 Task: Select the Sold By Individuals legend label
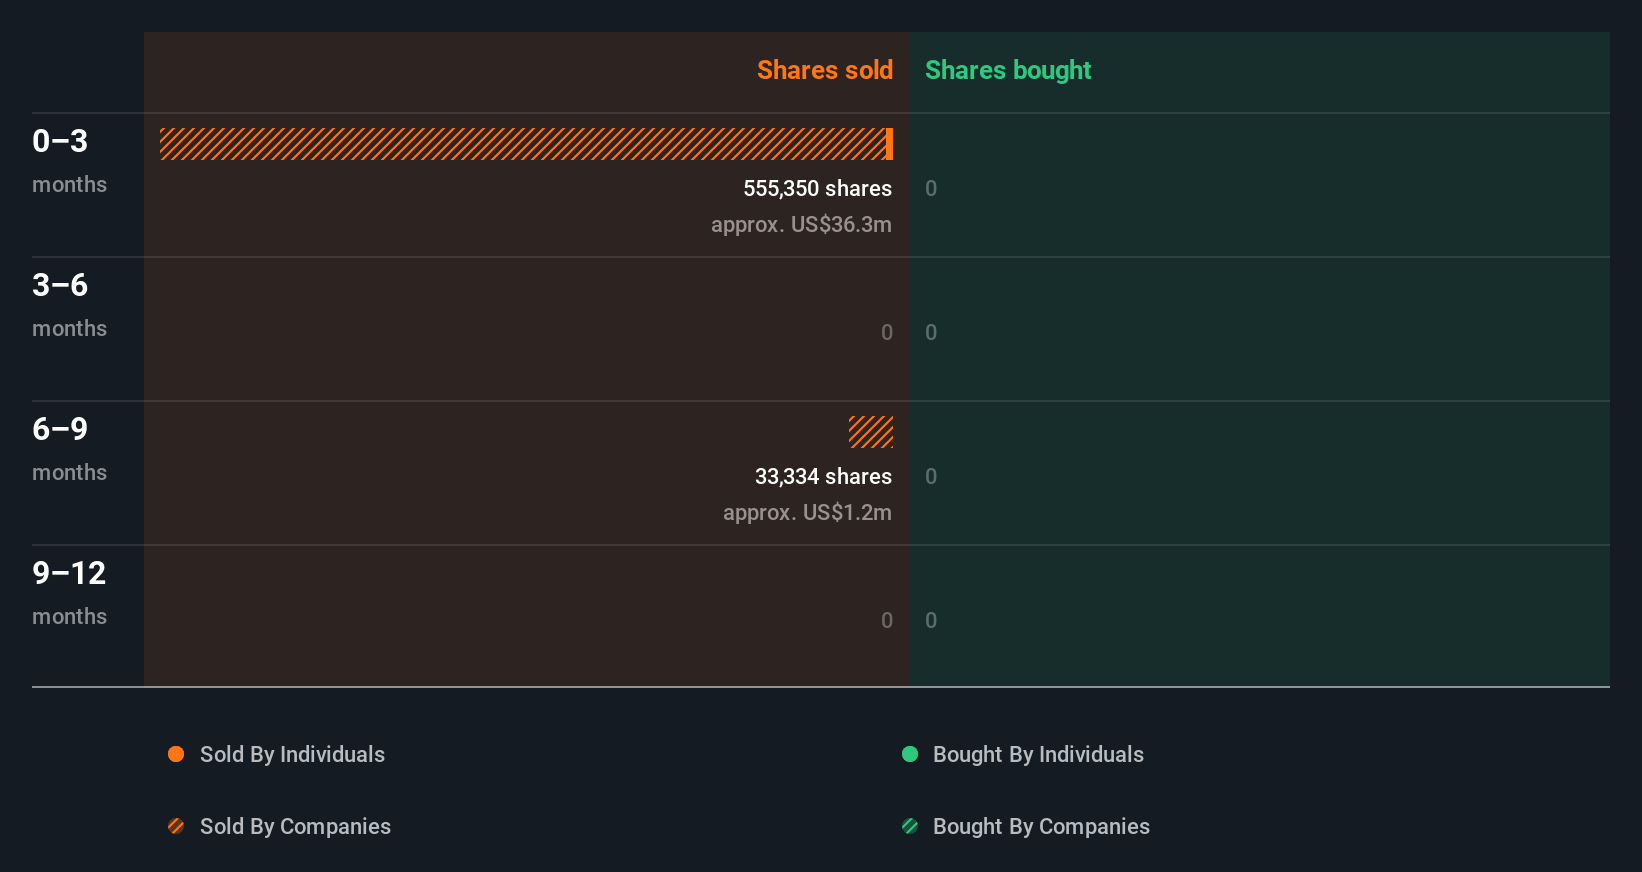[x=292, y=754]
